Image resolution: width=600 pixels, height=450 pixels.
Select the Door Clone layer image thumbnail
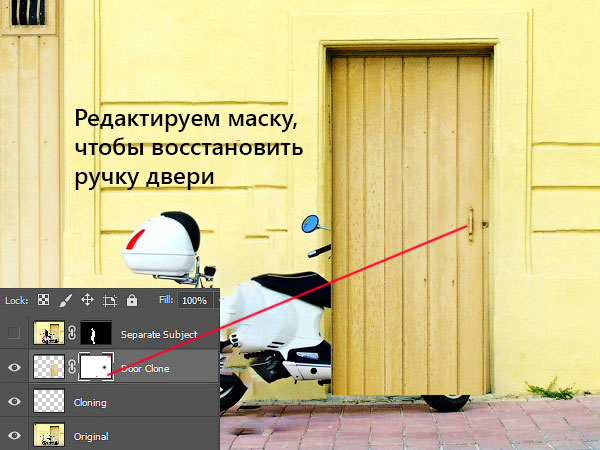point(49,367)
